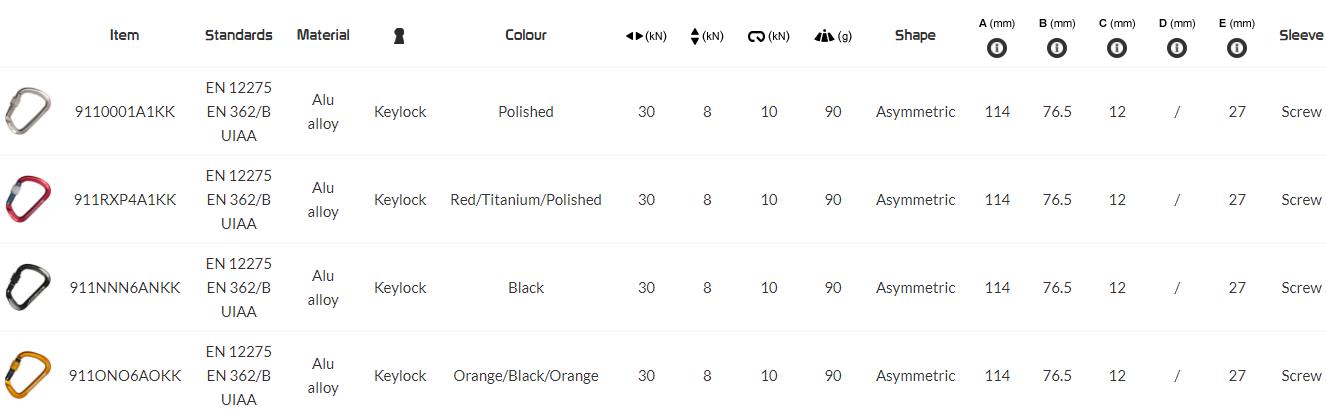Click the gate lock type header icon
The width and height of the screenshot is (1326, 412).
tap(400, 35)
